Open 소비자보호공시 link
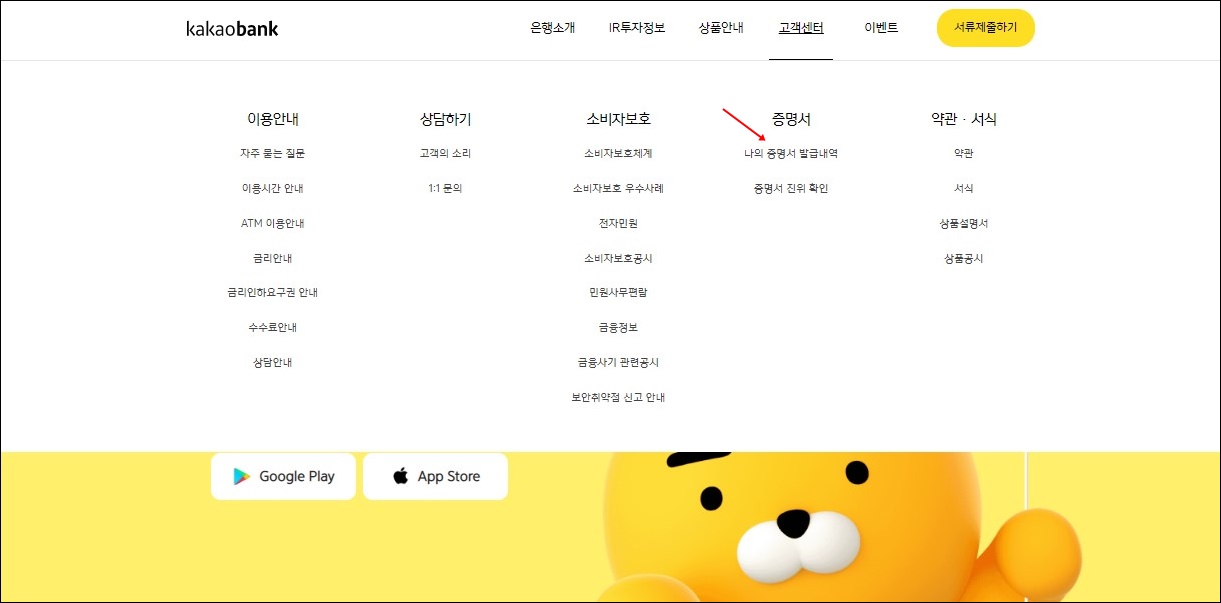The height and width of the screenshot is (603, 1221). [x=619, y=258]
